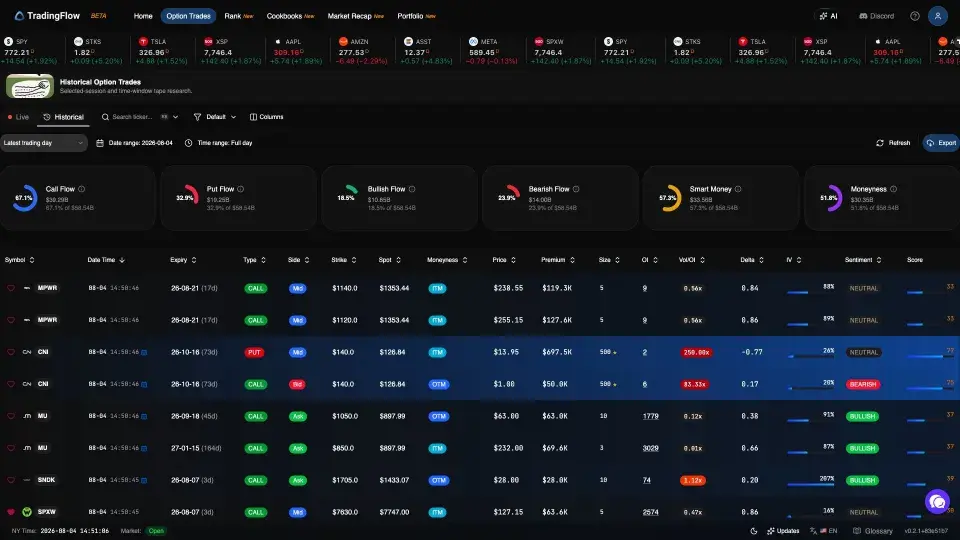Open the Default filter dropdown

pyautogui.click(x=215, y=117)
